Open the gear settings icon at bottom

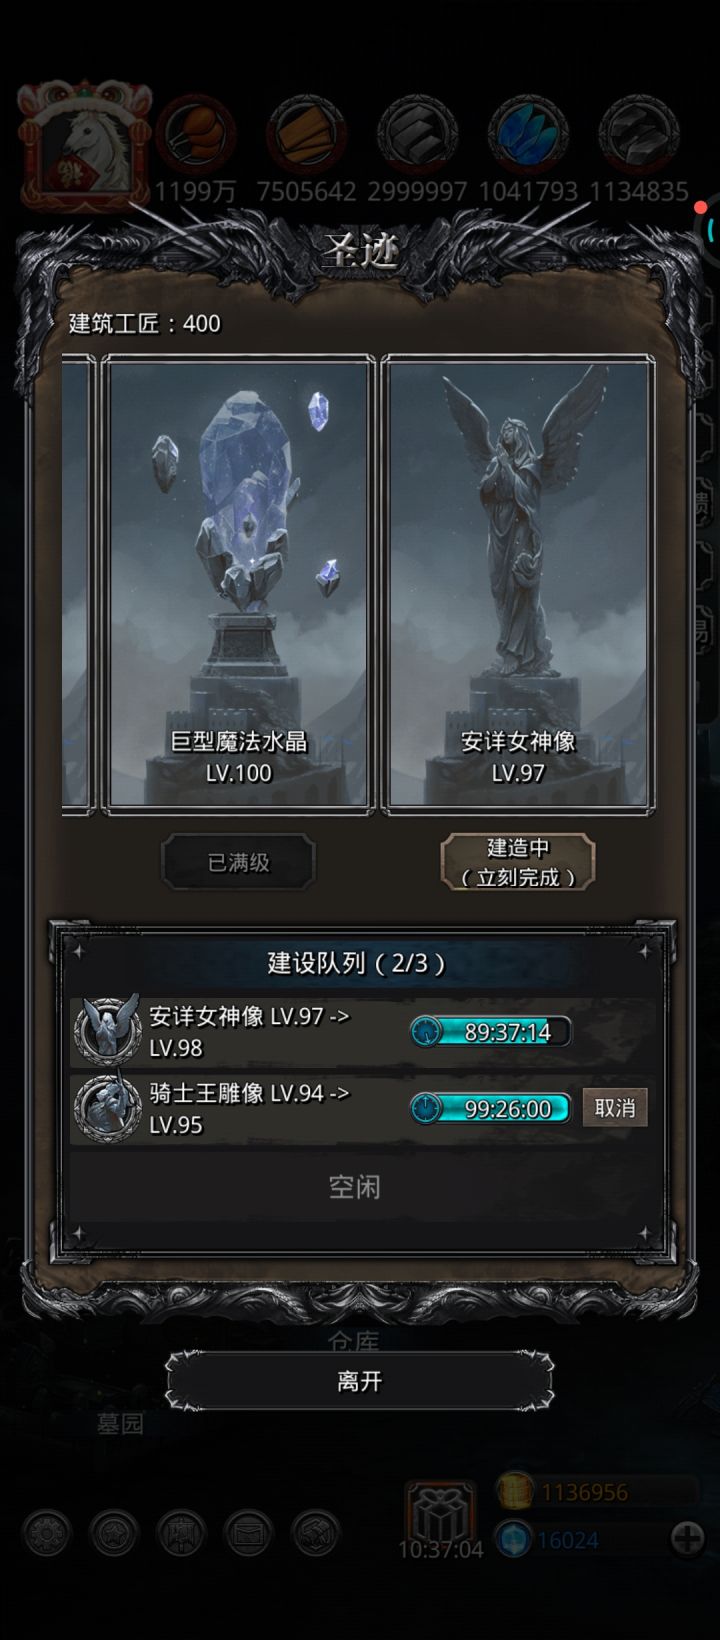pos(47,1531)
